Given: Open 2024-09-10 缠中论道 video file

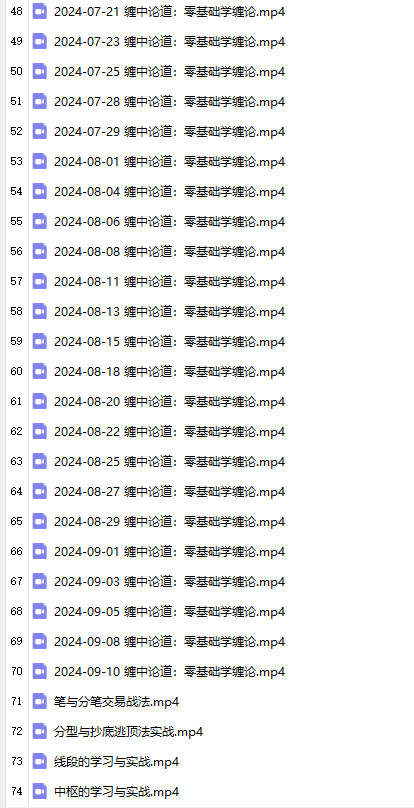Looking at the screenshot, I should 170,671.
